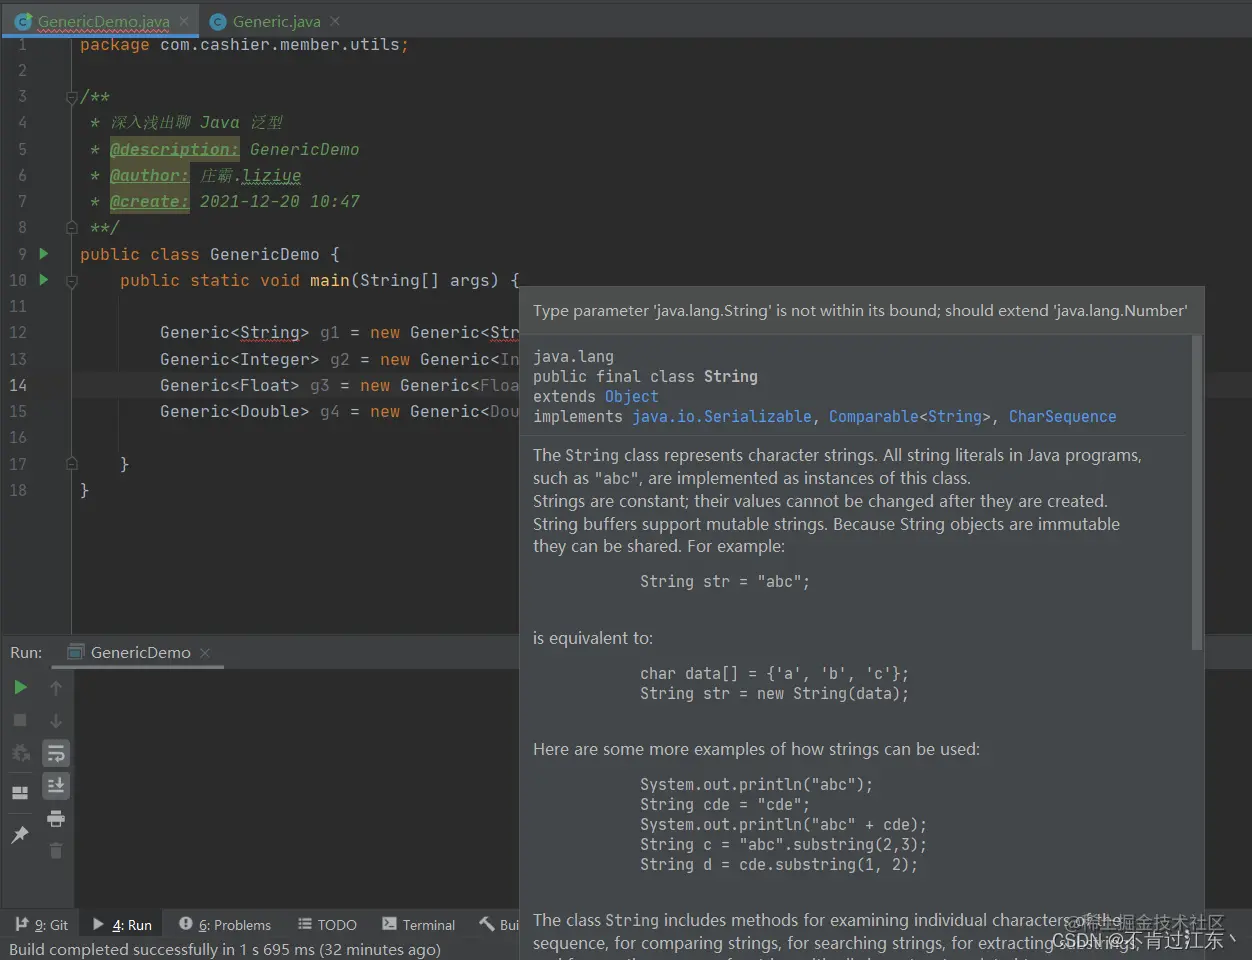Toggle Scroll to End in Run console
The width and height of the screenshot is (1252, 960).
click(56, 786)
